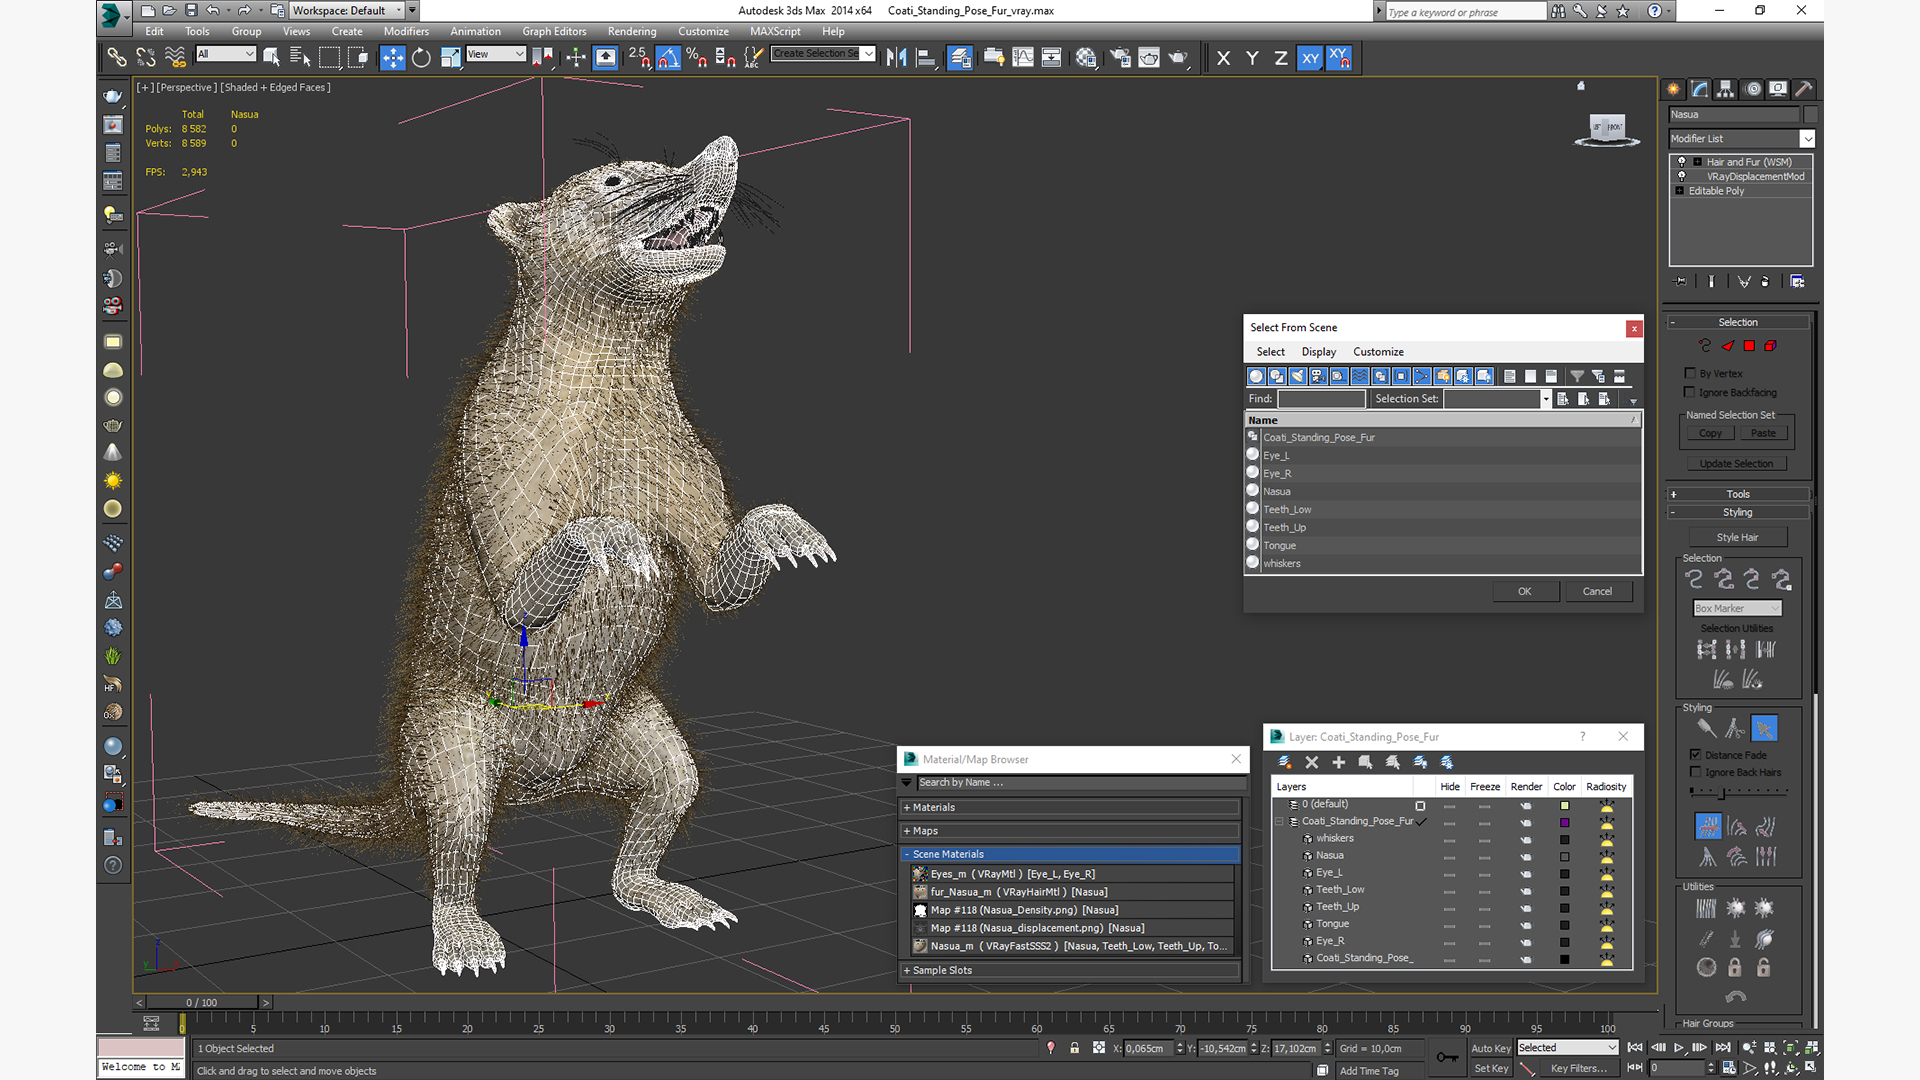Click the Style Hair button
The height and width of the screenshot is (1080, 1920).
tap(1736, 537)
